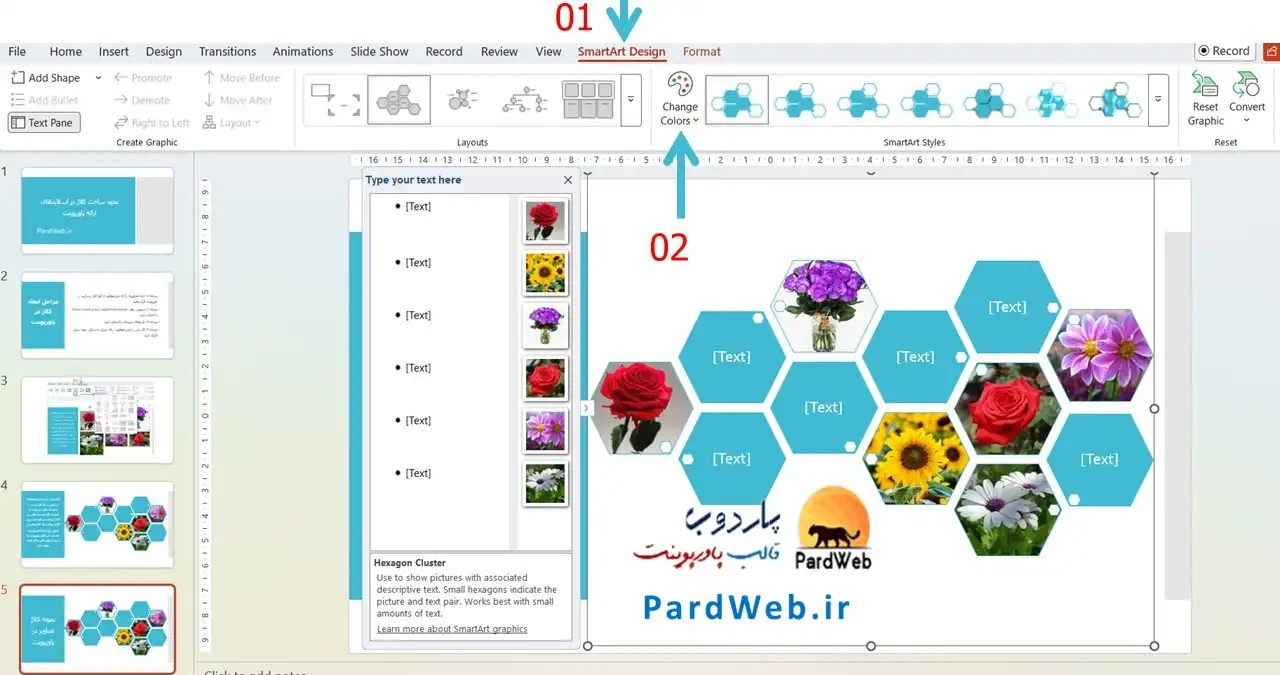Open the Convert dropdown
1280x675 pixels.
1247,99
